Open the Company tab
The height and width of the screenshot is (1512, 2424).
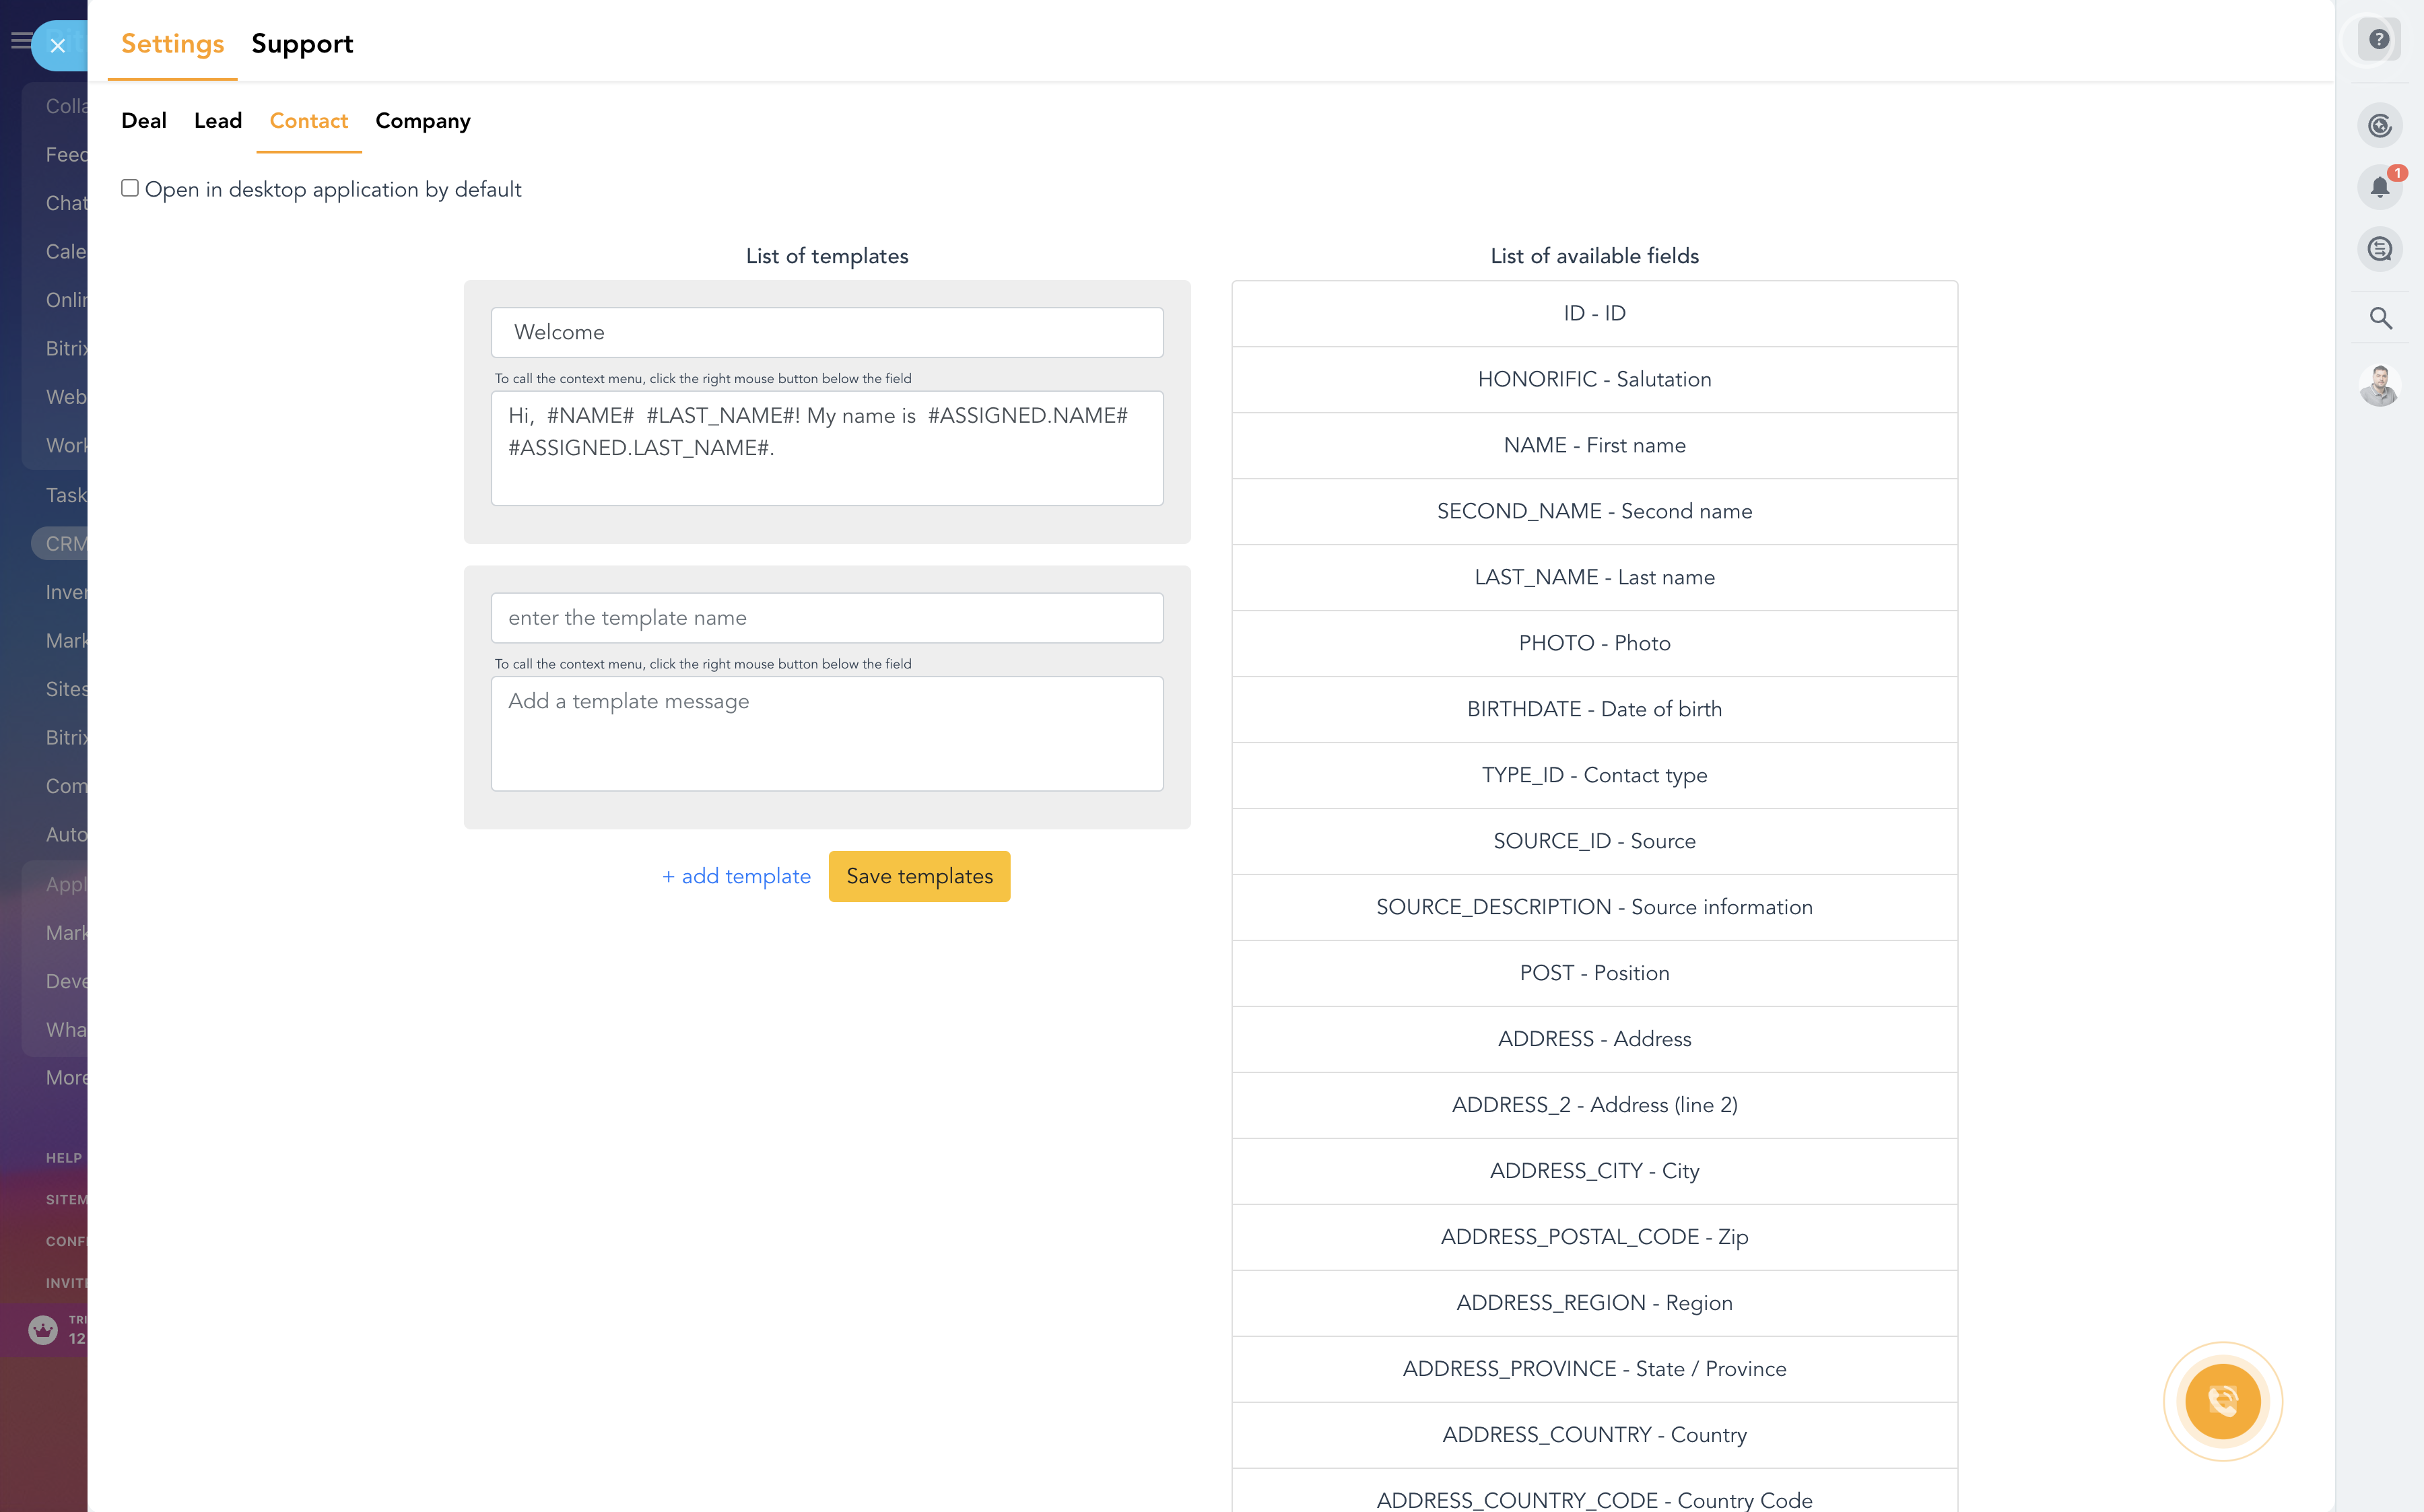[x=423, y=121]
